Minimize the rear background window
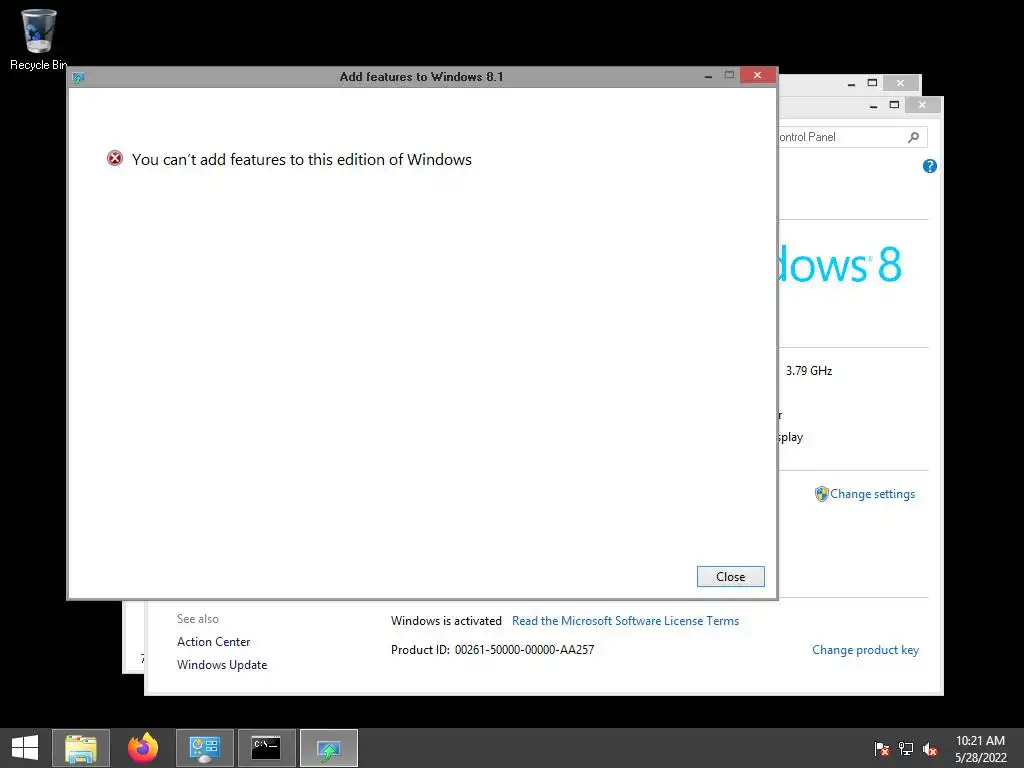This screenshot has width=1024, height=768. click(851, 83)
